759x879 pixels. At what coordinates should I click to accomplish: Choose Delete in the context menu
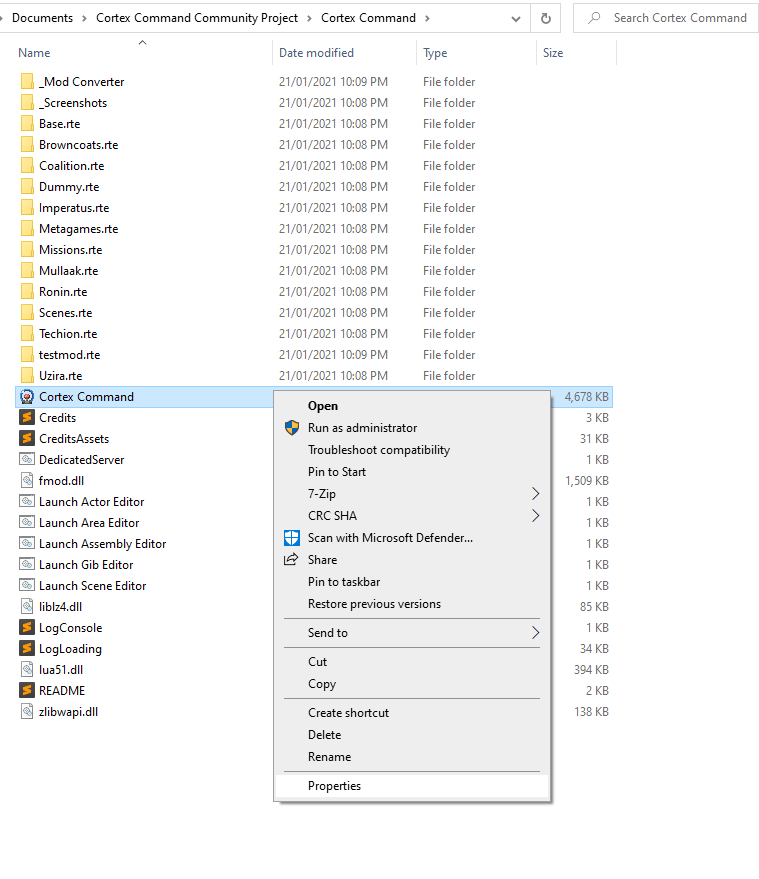[x=411, y=735]
